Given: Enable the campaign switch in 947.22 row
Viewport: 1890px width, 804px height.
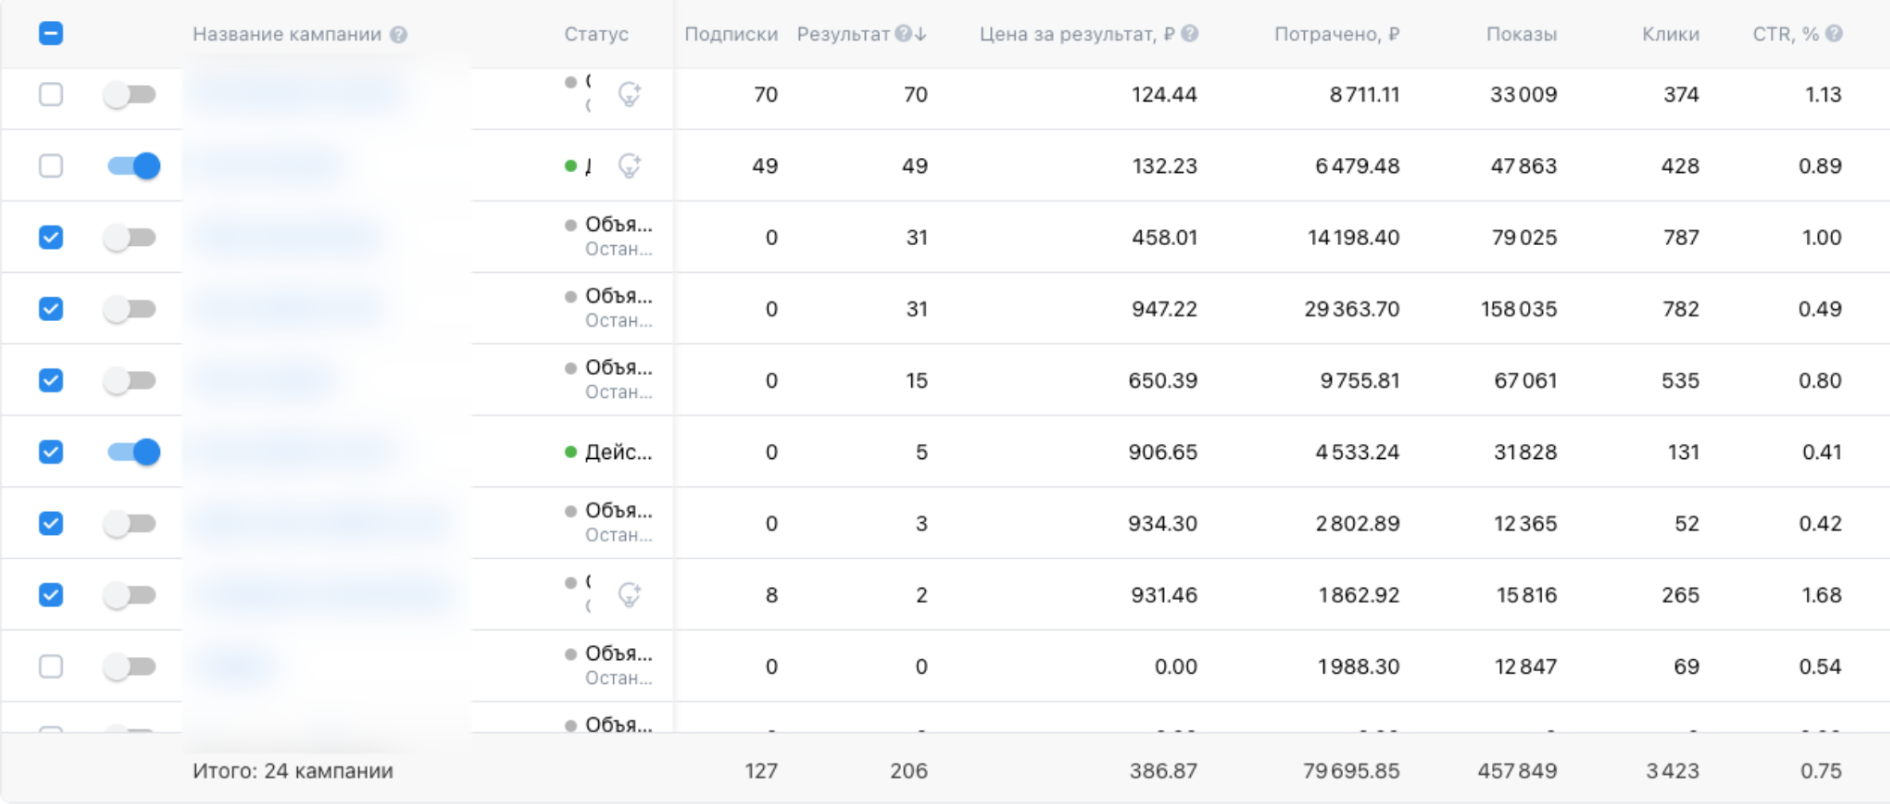Looking at the screenshot, I should point(131,309).
